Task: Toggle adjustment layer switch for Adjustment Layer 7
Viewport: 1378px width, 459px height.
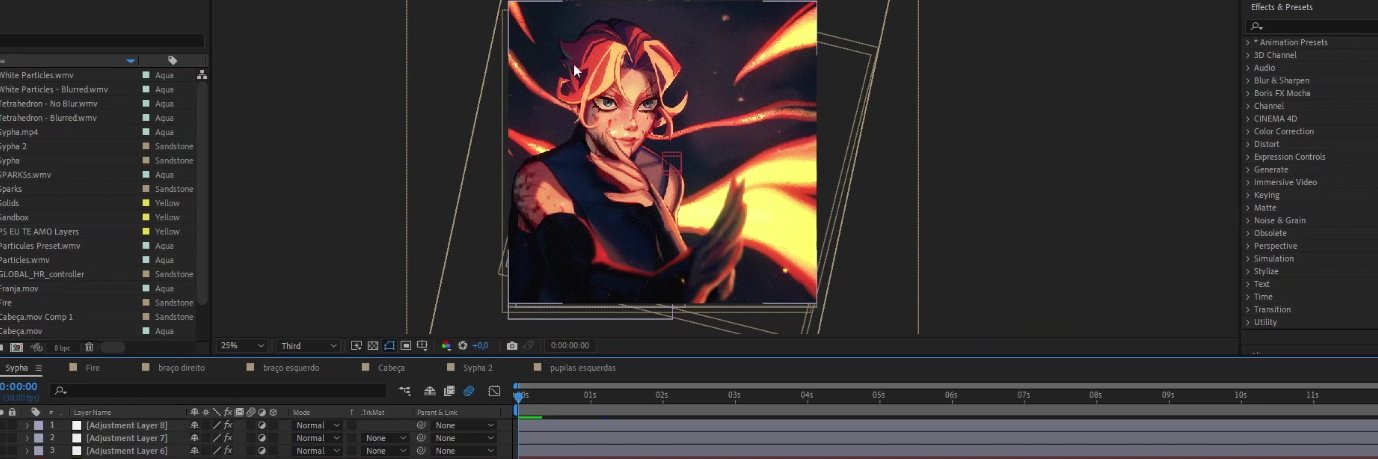Action: (x=262, y=438)
